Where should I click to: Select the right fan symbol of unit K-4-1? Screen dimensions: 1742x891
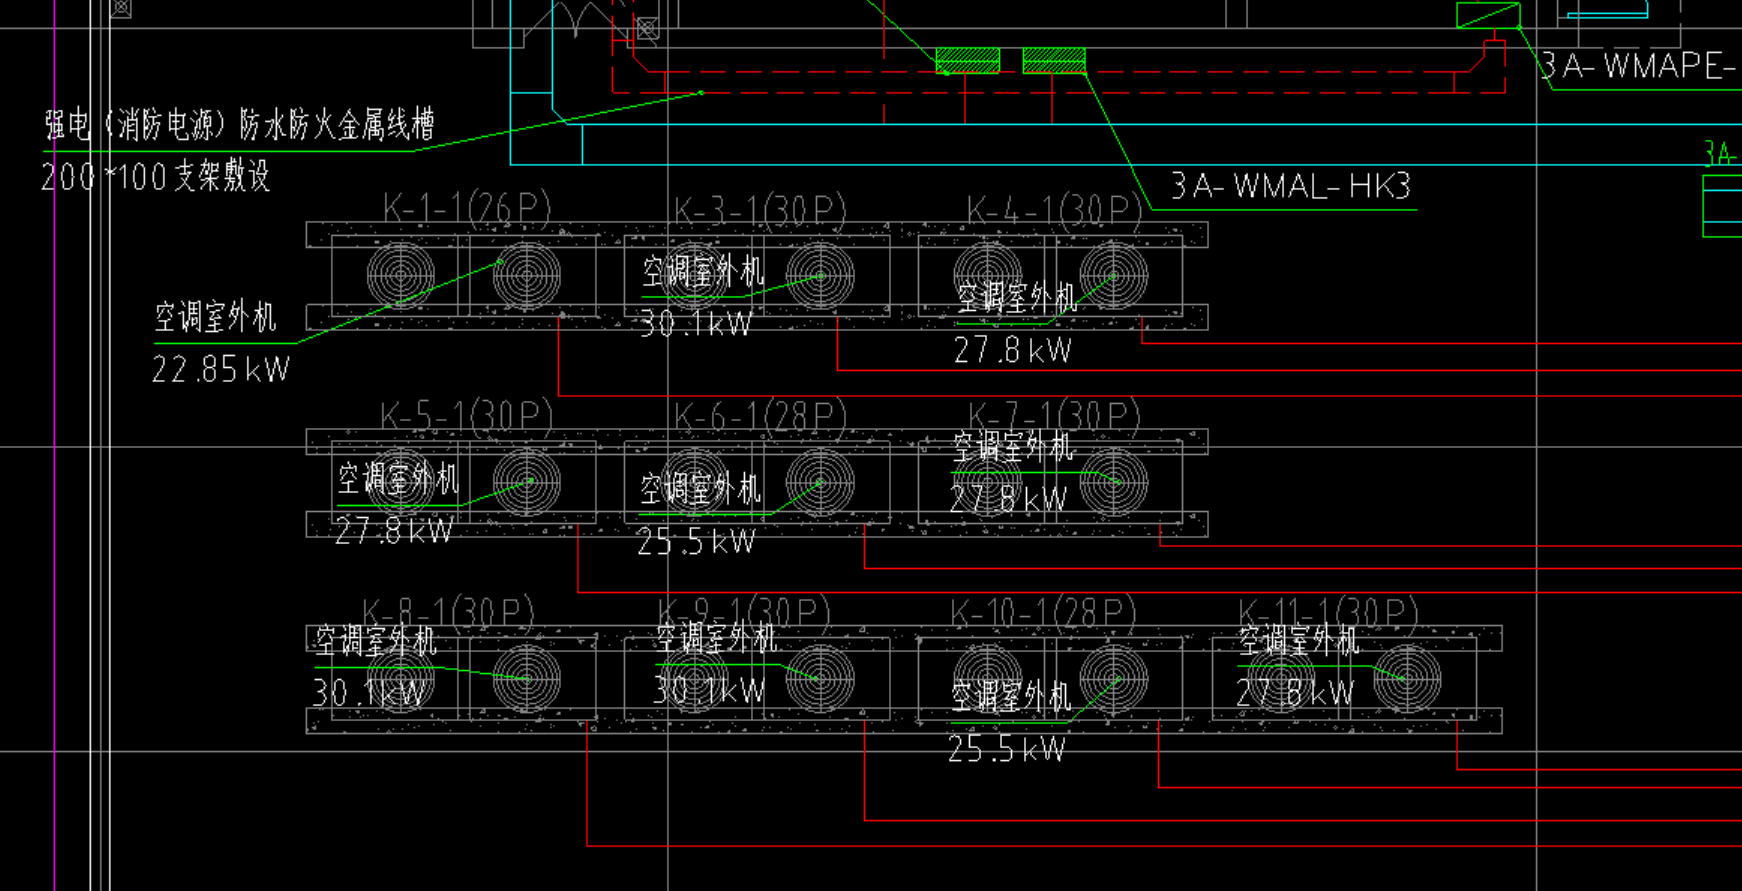[x=1113, y=275]
